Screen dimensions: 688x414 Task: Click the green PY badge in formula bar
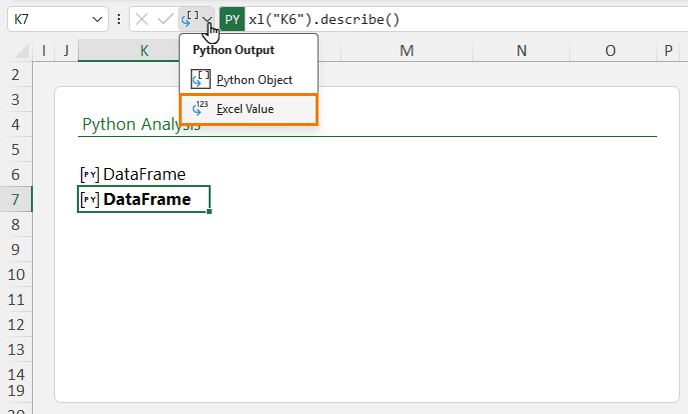point(232,20)
